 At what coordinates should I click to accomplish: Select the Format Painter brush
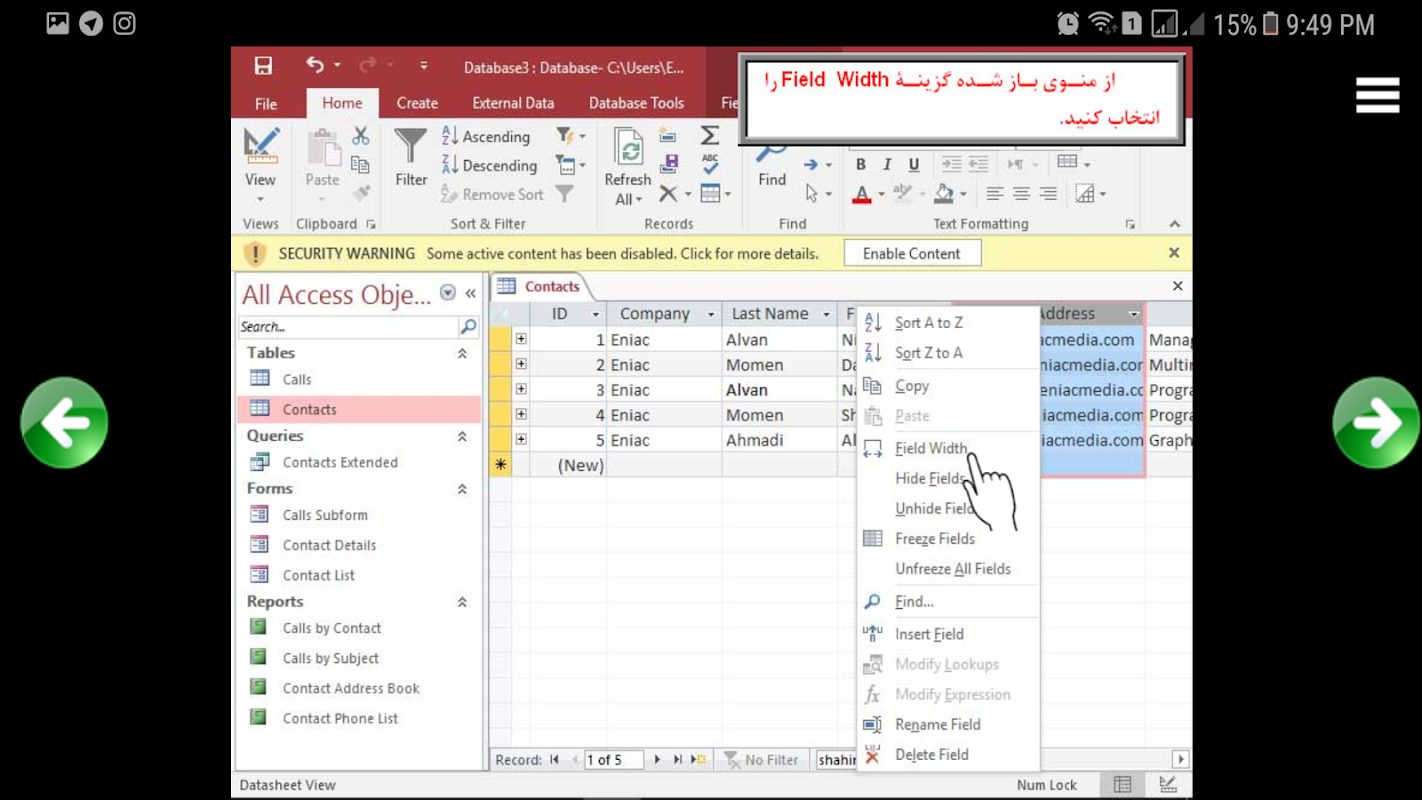coord(360,193)
